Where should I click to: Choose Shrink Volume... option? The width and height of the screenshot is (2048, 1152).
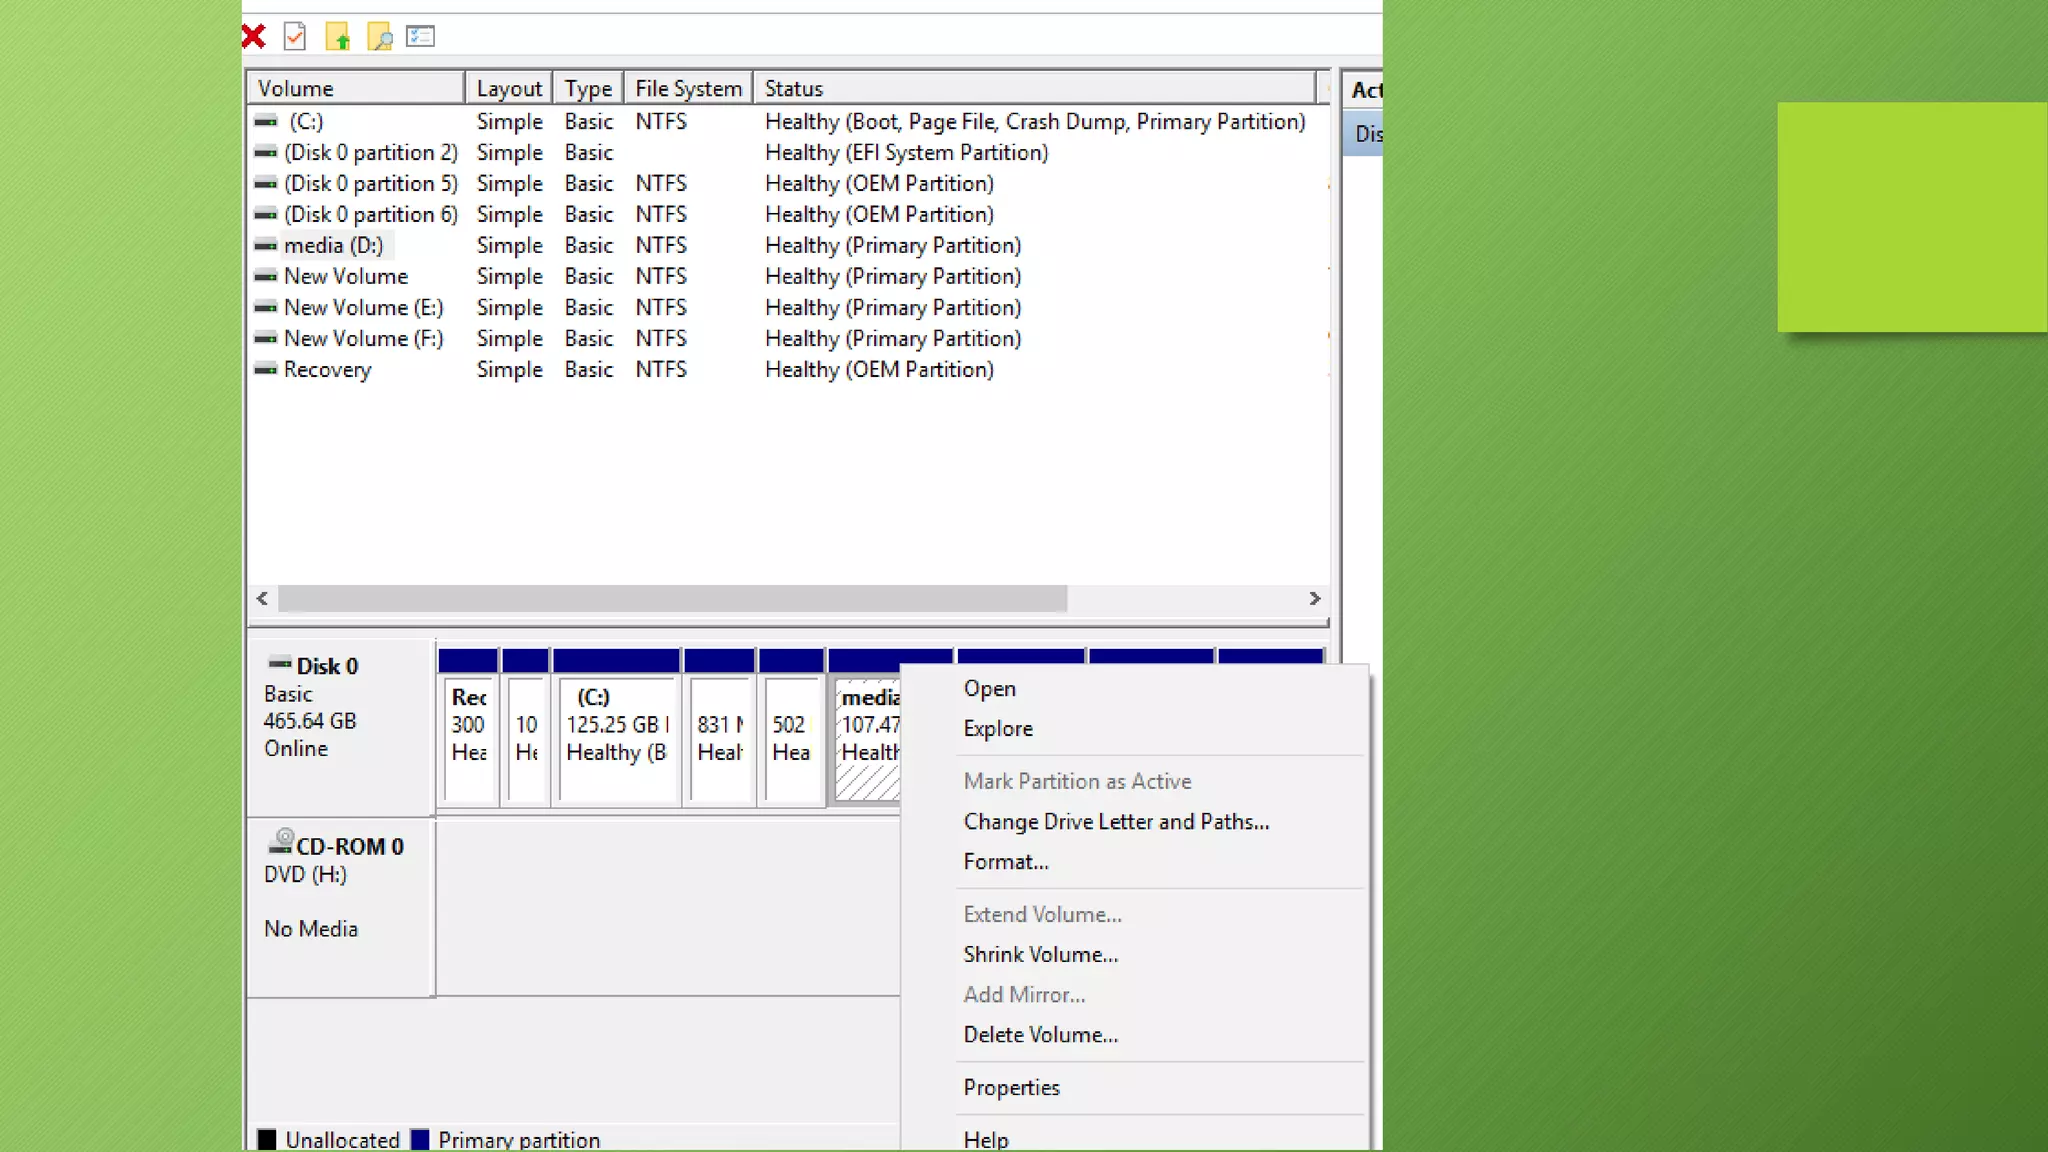click(x=1041, y=955)
